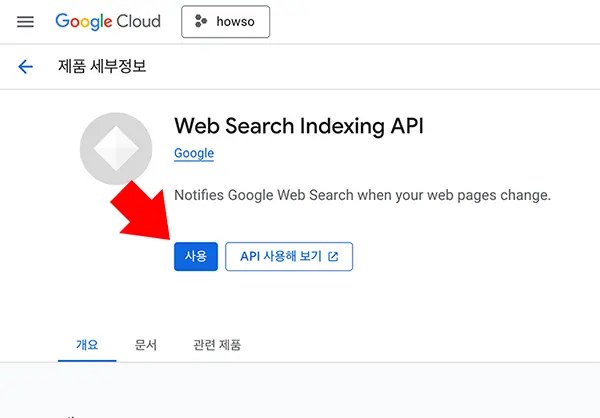Click the API 사용해 보기 button
This screenshot has width=600, height=418.
[x=289, y=256]
